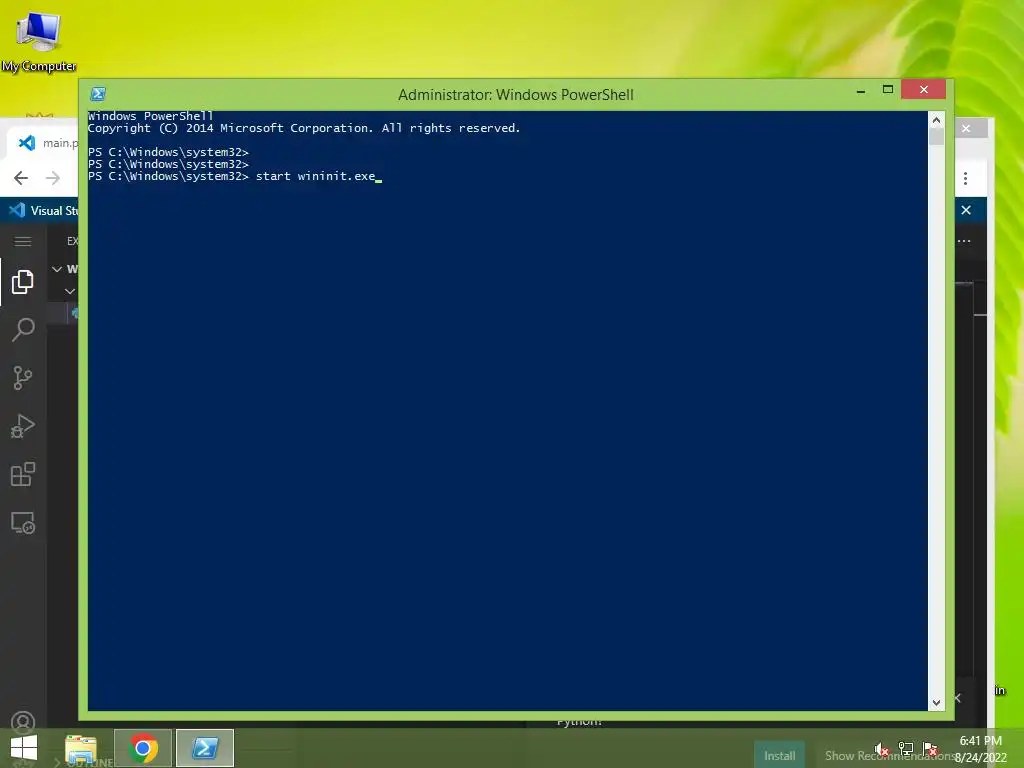Screen dimensions: 1024x768
Task: Click PowerShell scrollbar up arrow
Action: (x=936, y=120)
